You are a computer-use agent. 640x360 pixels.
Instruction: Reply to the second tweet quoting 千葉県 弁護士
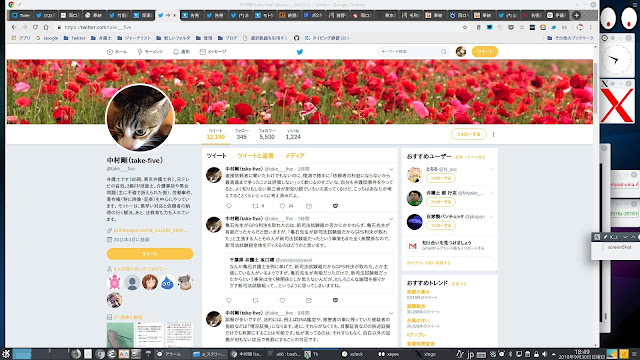tap(229, 300)
